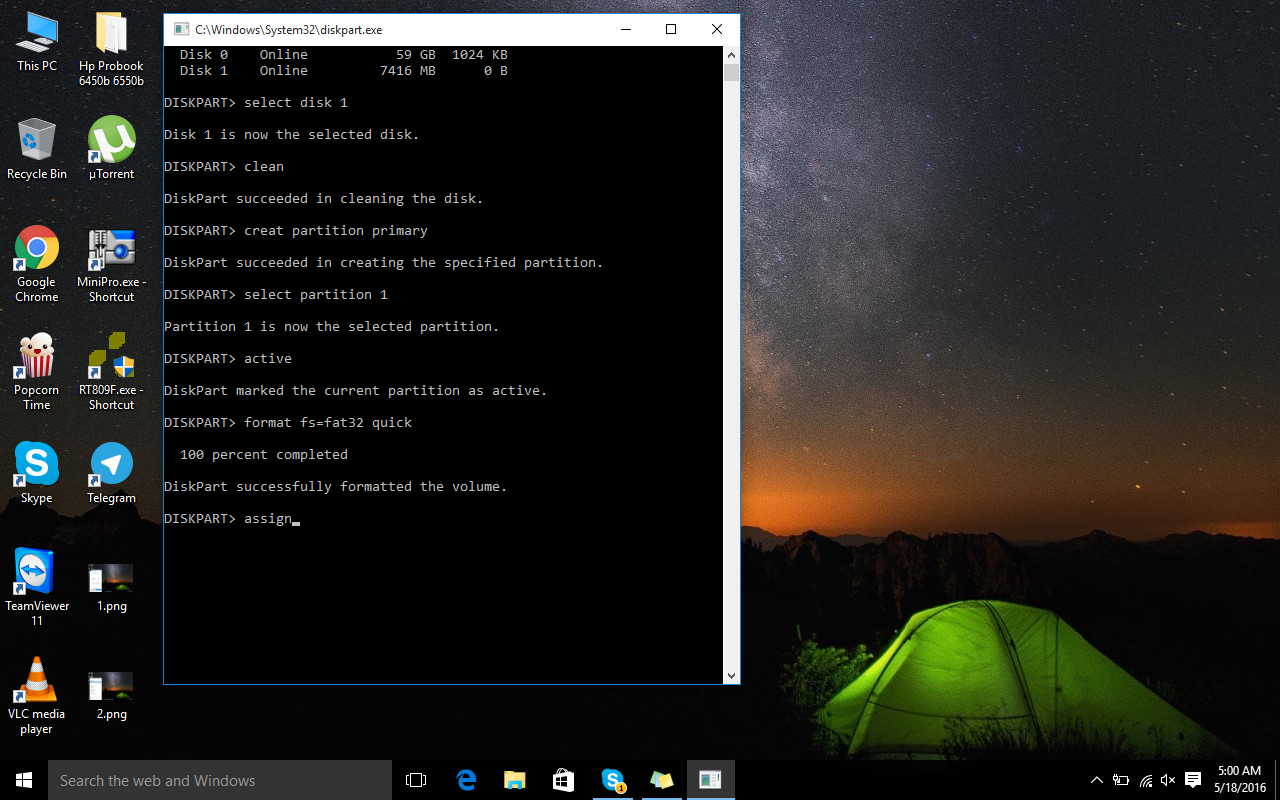Open Google Chrome desktop icon
This screenshot has width=1280, height=800.
pyautogui.click(x=36, y=250)
